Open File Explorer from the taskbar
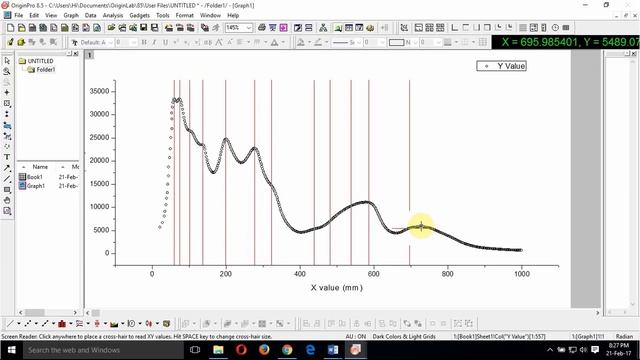This screenshot has width=640, height=360. coord(218,350)
